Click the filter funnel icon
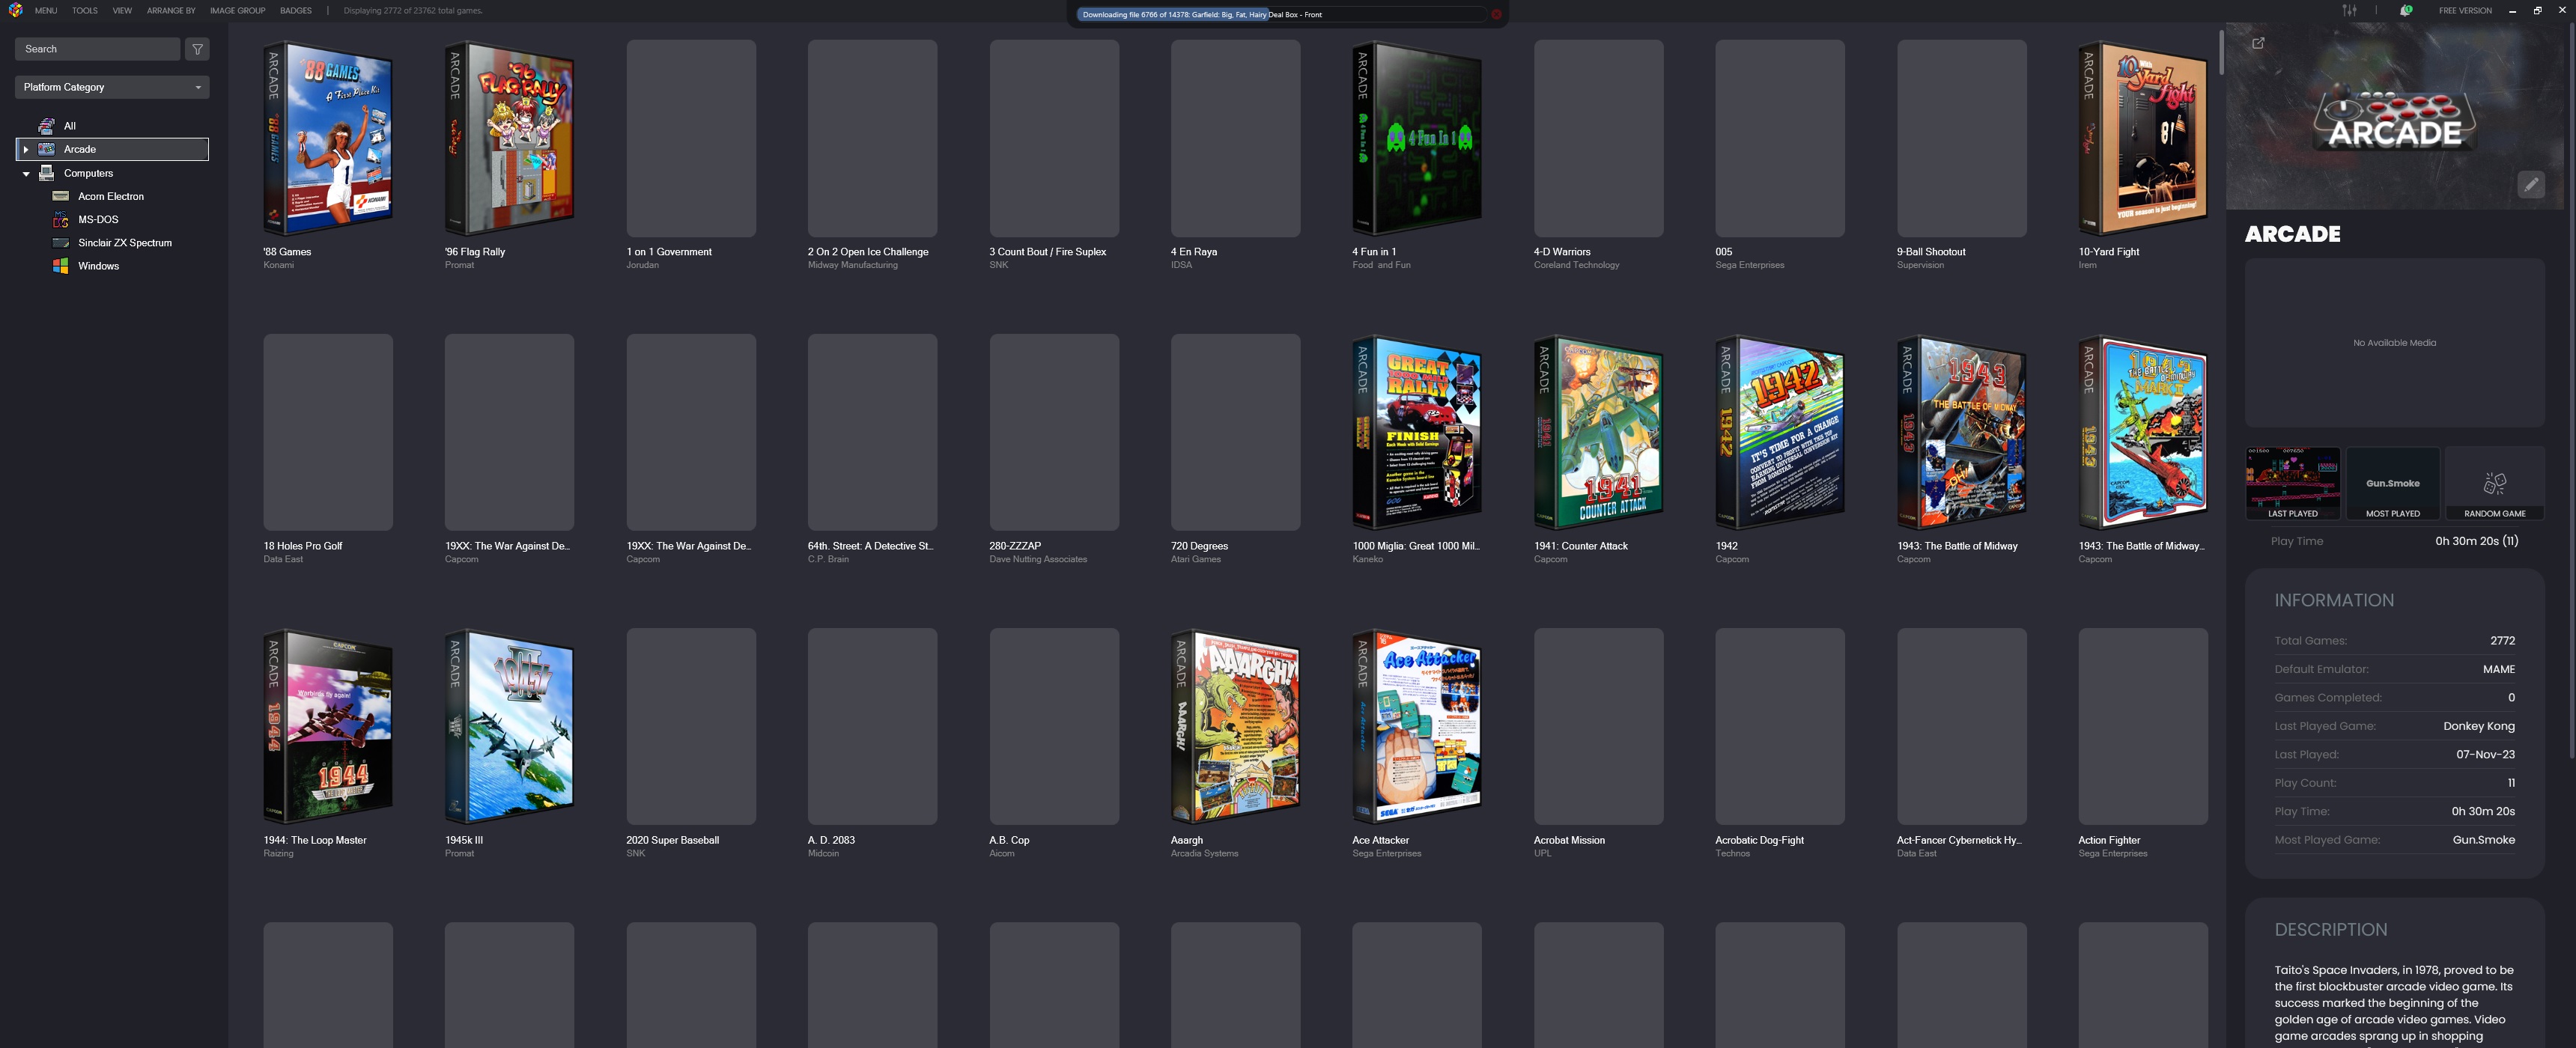This screenshot has width=2576, height=1048. [x=197, y=49]
